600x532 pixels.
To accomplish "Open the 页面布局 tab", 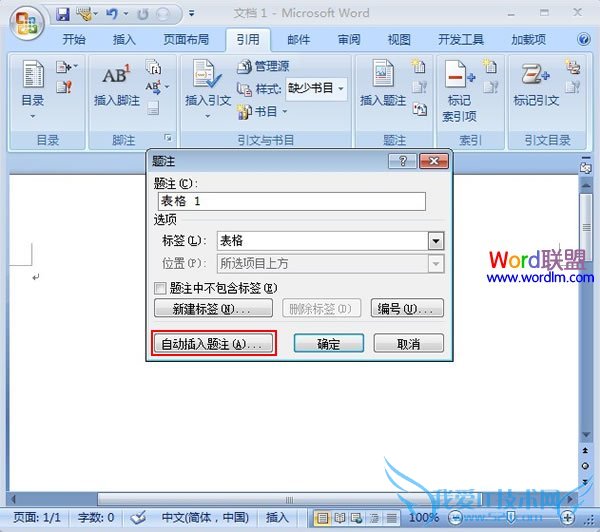I will point(186,39).
